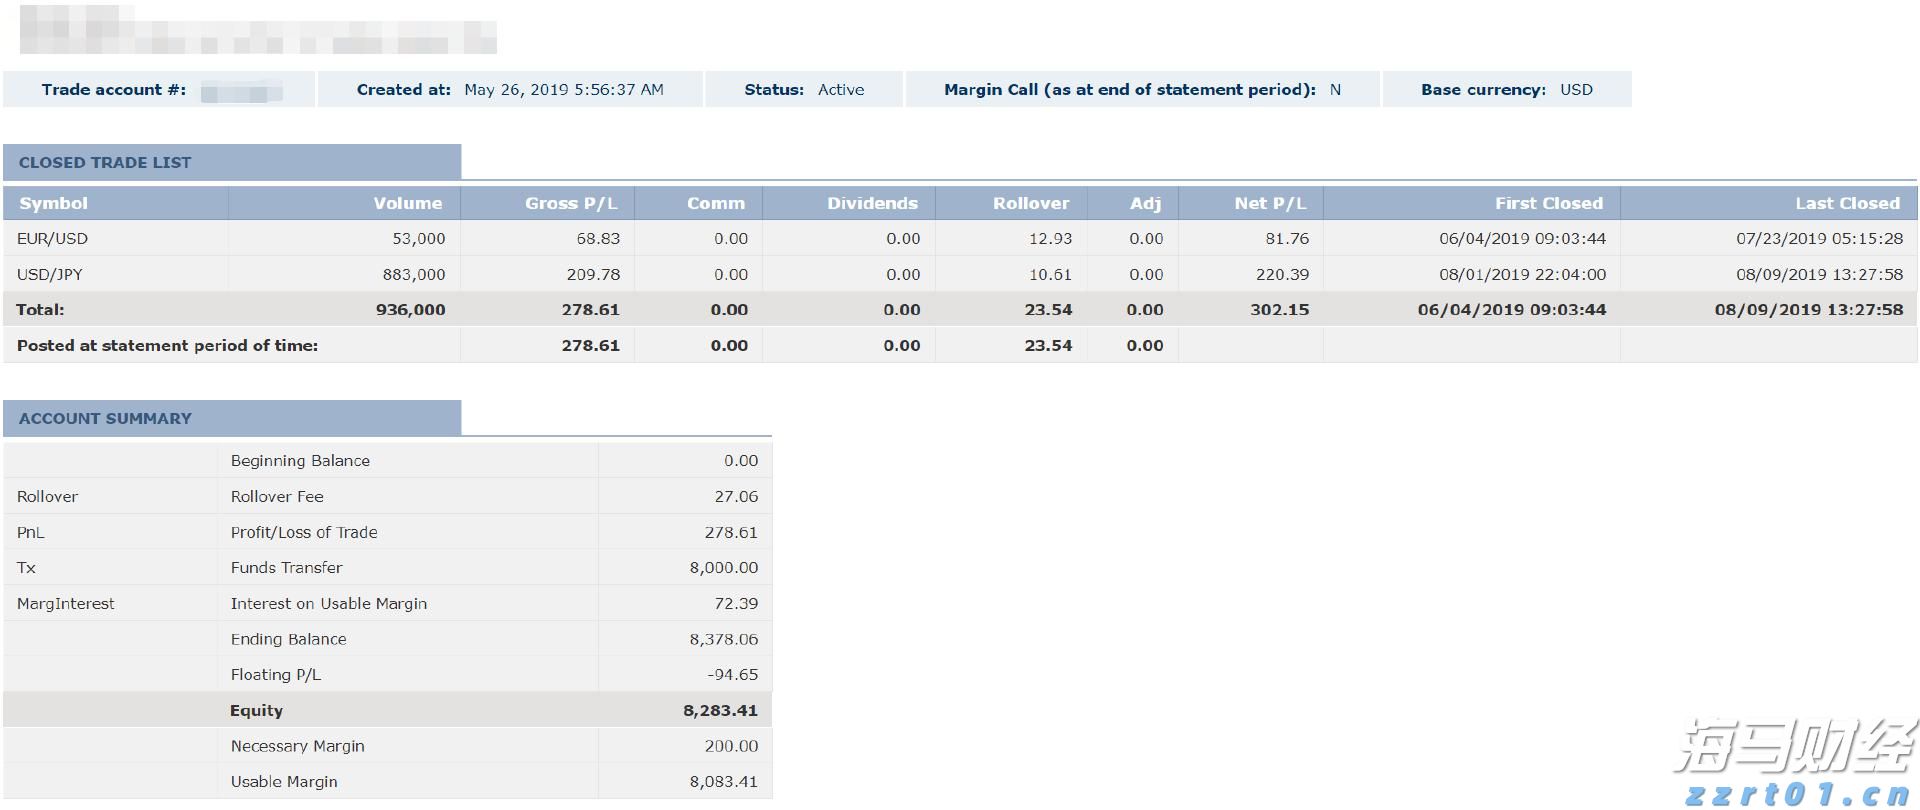The width and height of the screenshot is (1920, 810).
Task: Click the Closed Trade List section header
Action: tap(105, 163)
